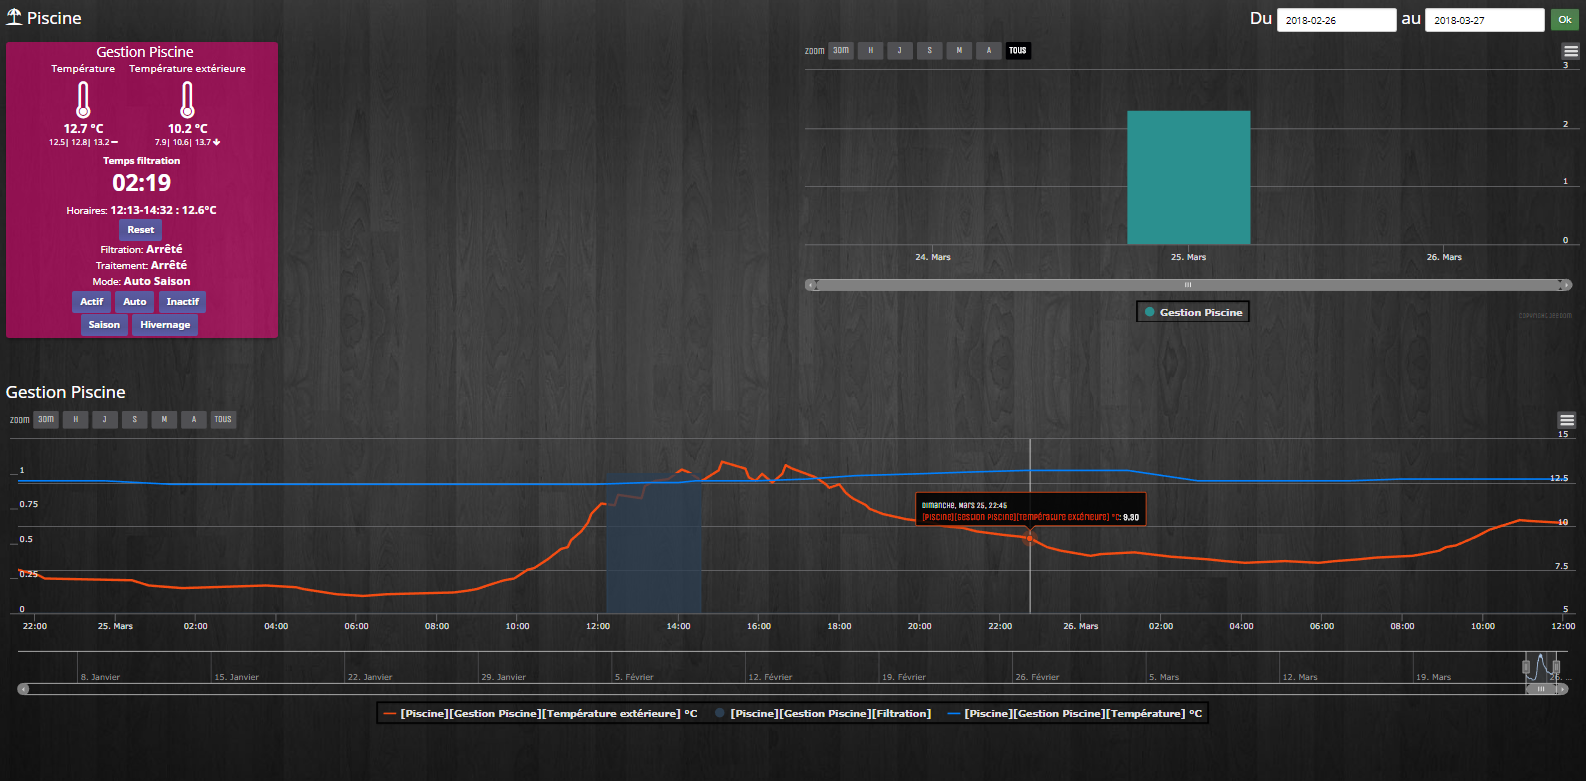Set top chart zoom to J
The width and height of the screenshot is (1586, 781).
pyautogui.click(x=900, y=51)
